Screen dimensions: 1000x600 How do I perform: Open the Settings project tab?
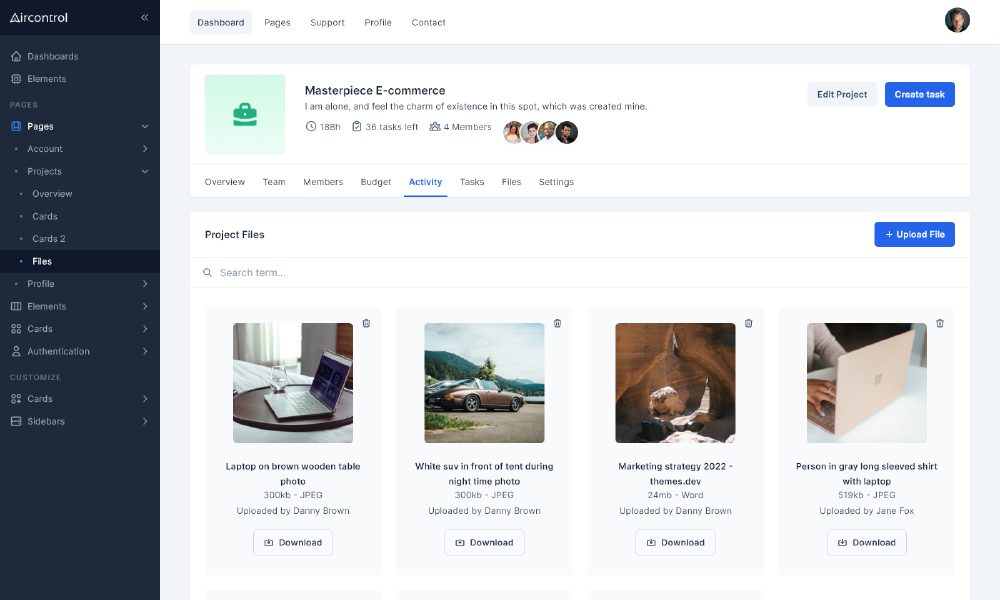click(556, 182)
